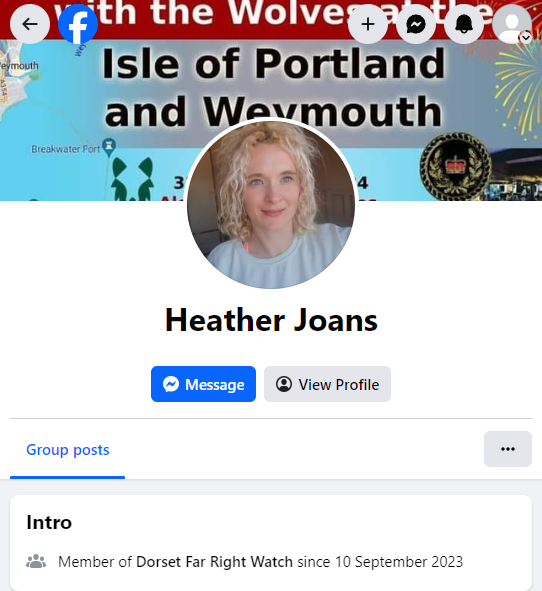Click the Heather Joans name heading
Screen dimensions: 542x591
coord(271,320)
